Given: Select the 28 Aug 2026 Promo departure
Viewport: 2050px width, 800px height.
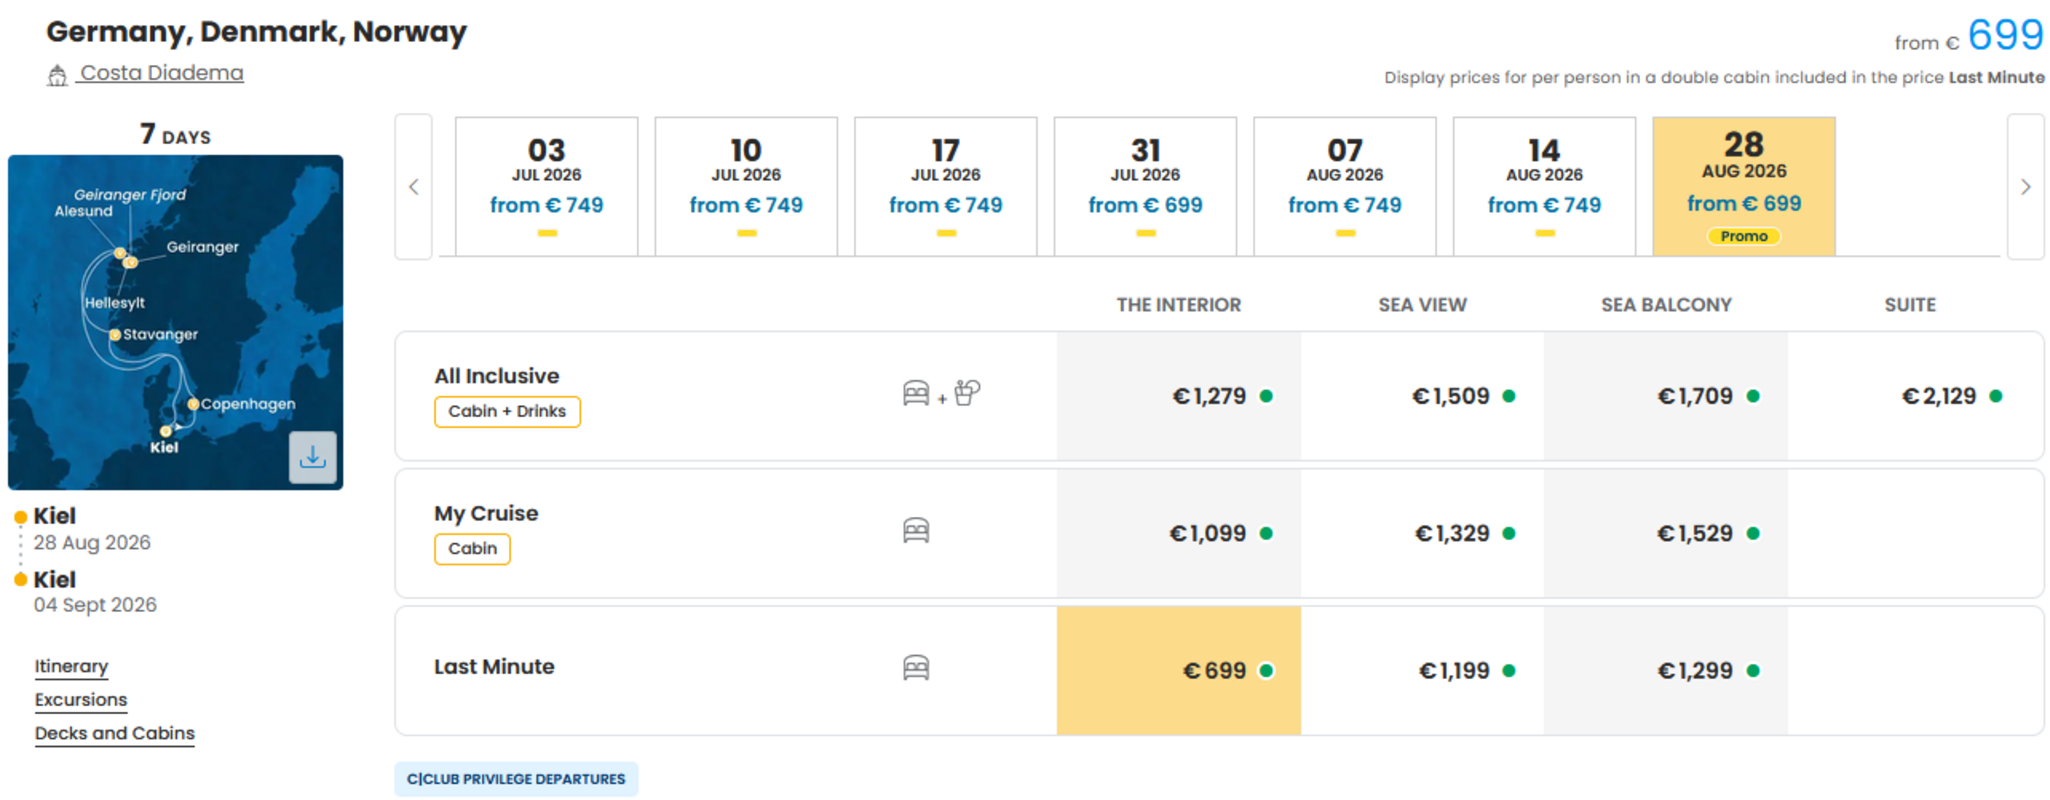Looking at the screenshot, I should tap(1744, 186).
